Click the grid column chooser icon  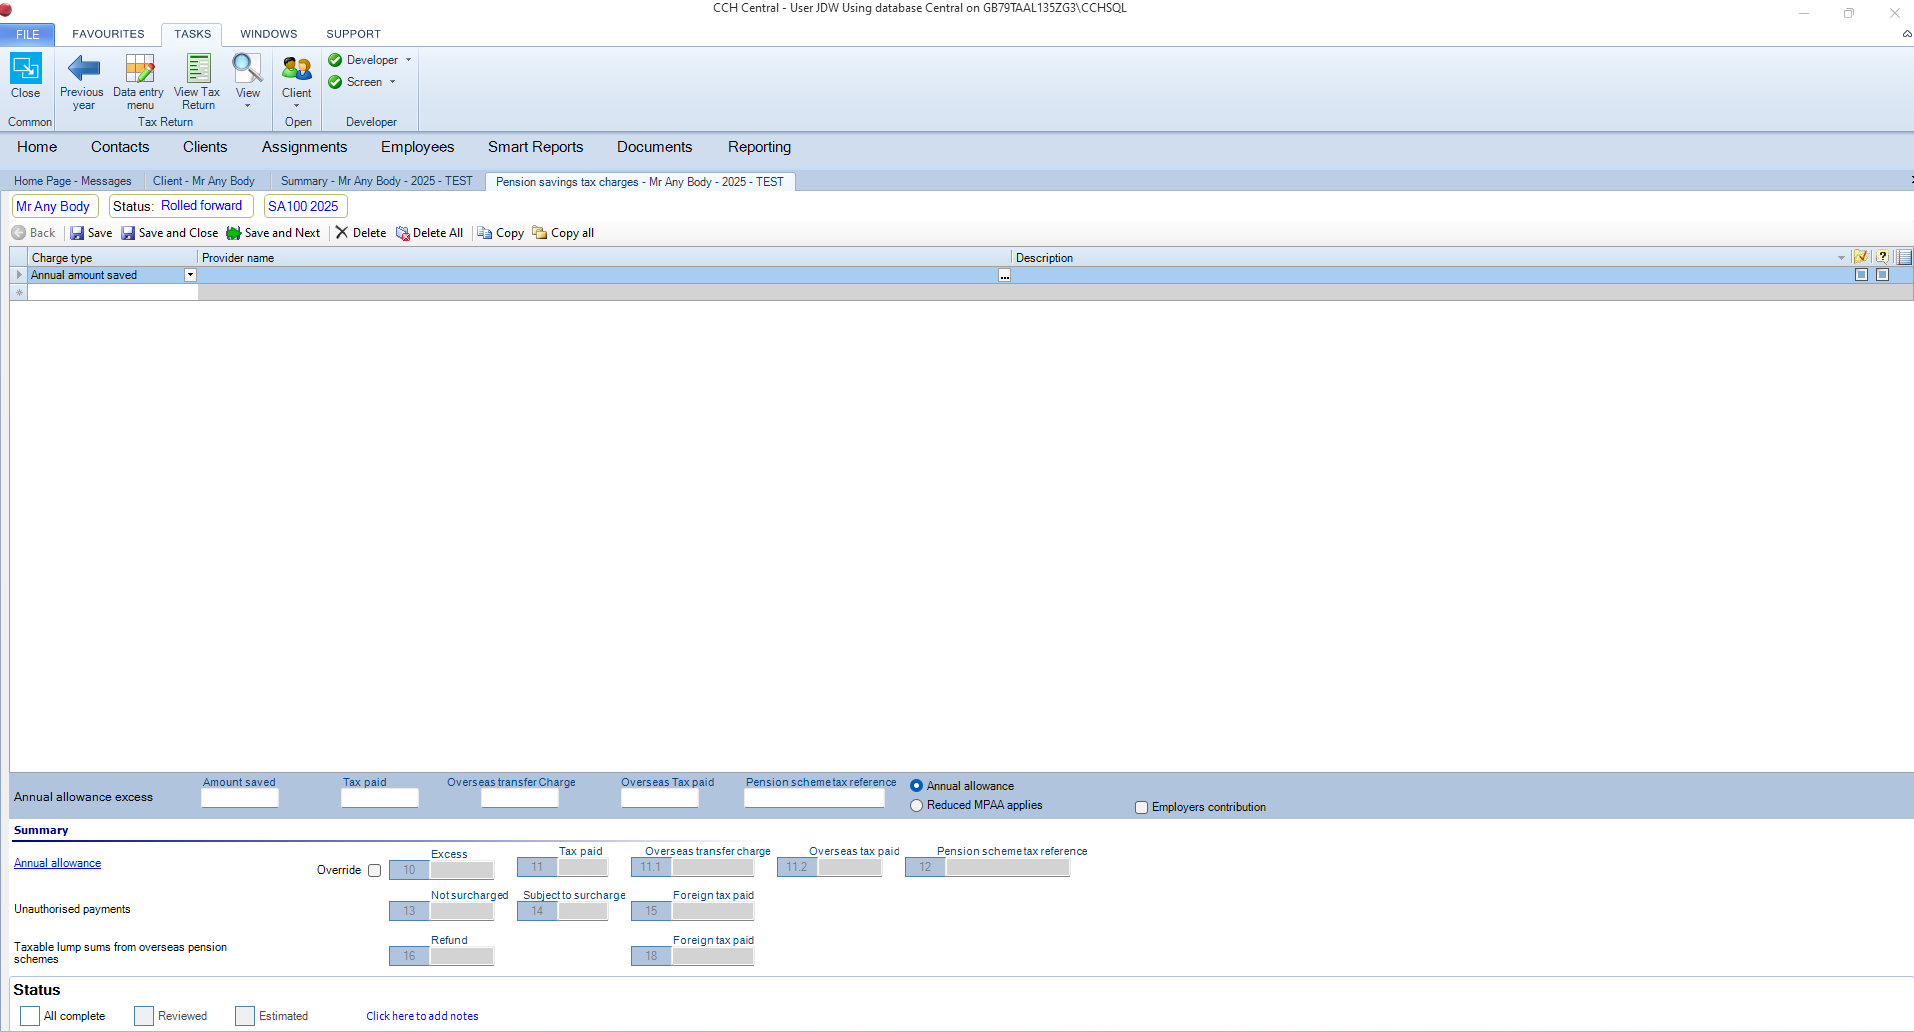[x=1904, y=257]
